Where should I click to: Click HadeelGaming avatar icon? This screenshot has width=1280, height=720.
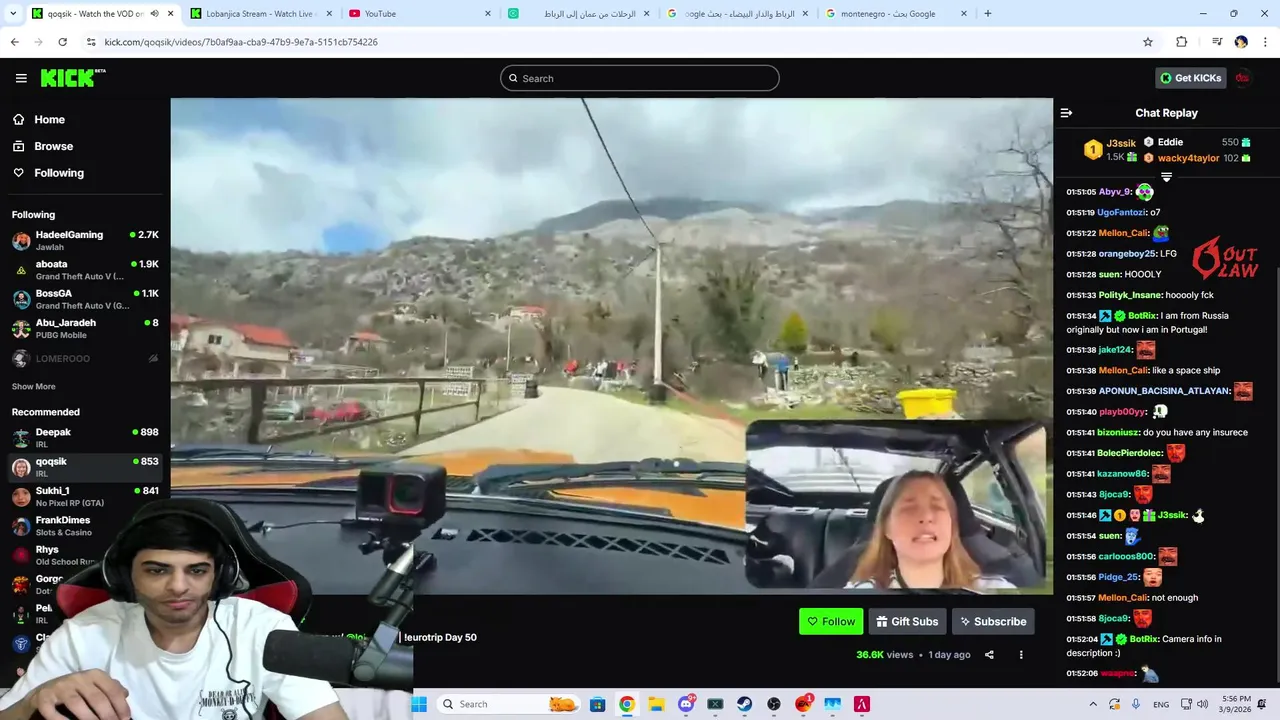(21, 241)
